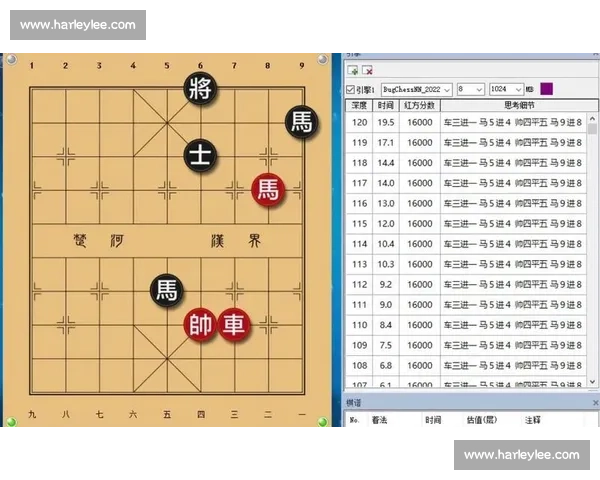600x480 pixels.
Task: Click the purple engine color swatch
Action: tap(546, 89)
